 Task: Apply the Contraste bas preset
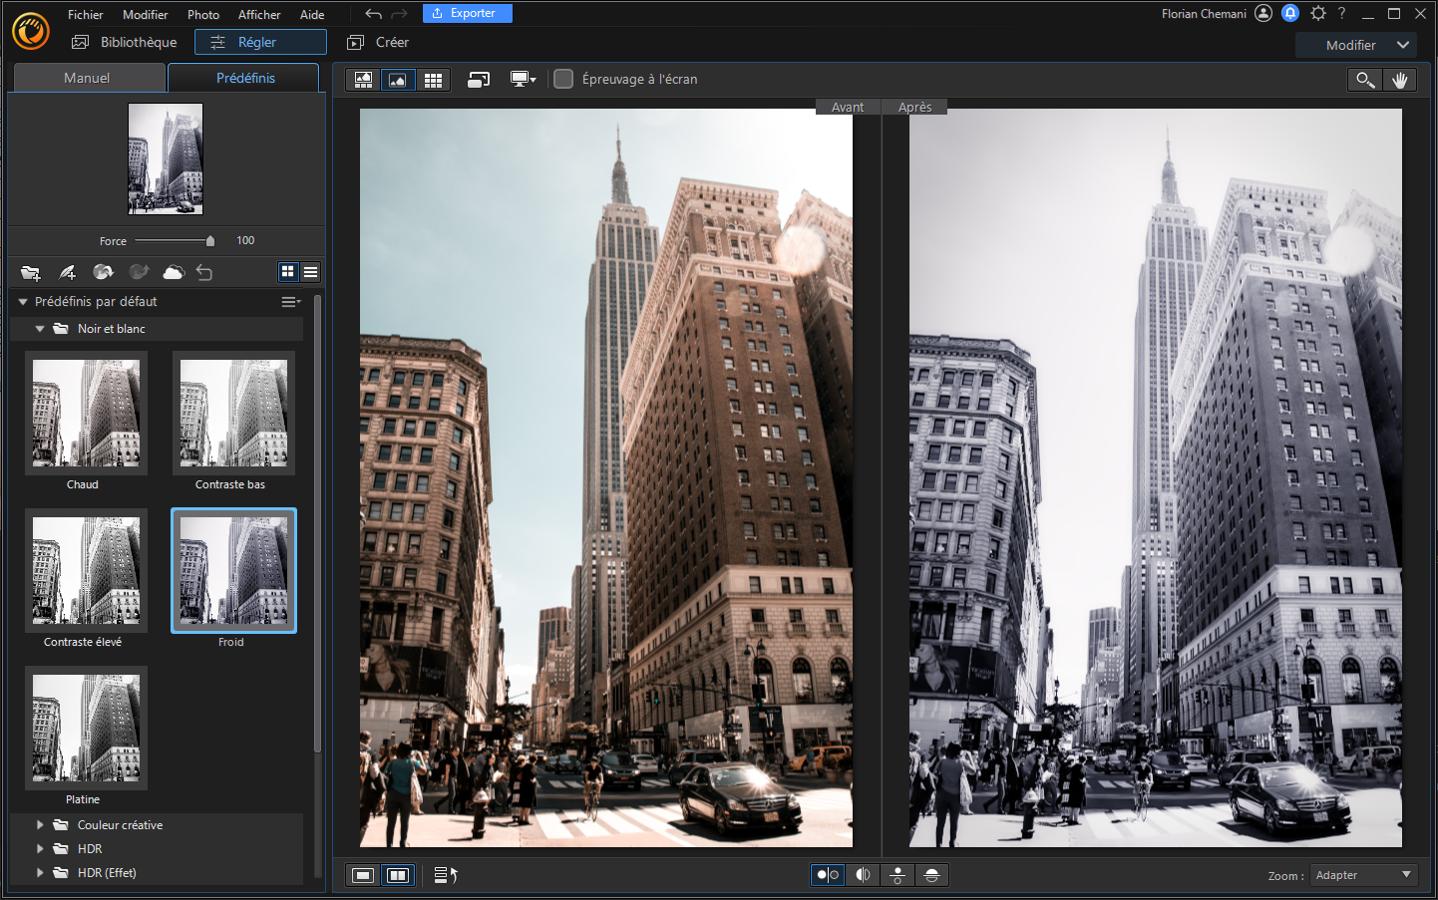pyautogui.click(x=233, y=413)
